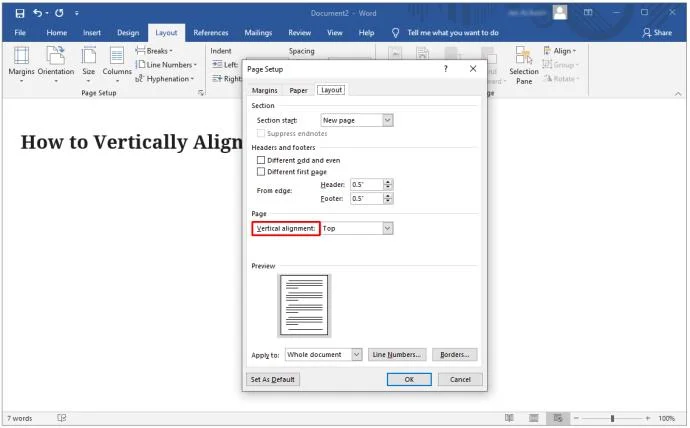Switch to the Insert ribbon tab
690x428 pixels.
coord(92,33)
